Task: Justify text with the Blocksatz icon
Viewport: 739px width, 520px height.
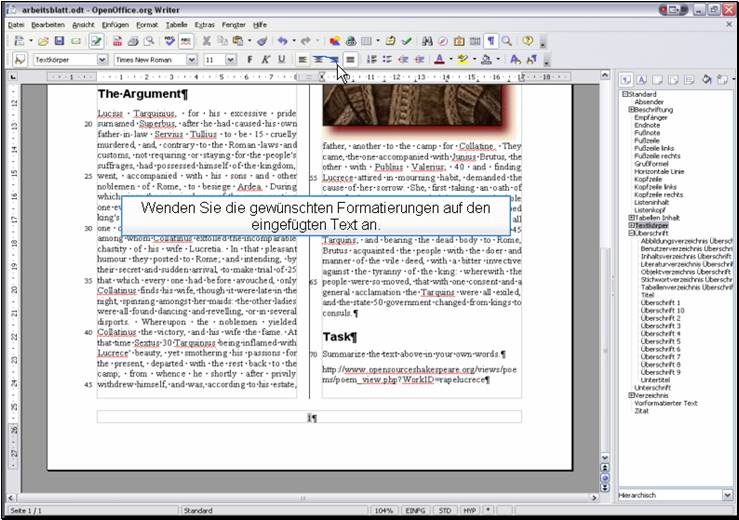Action: click(x=350, y=60)
